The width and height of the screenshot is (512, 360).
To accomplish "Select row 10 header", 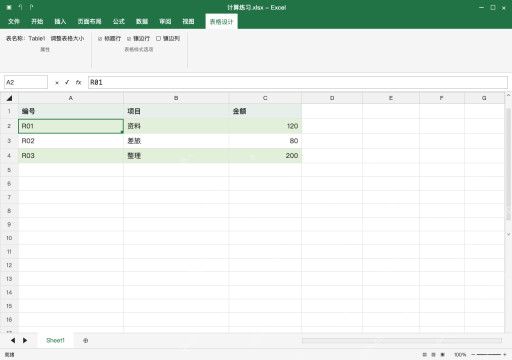I will [x=9, y=238].
